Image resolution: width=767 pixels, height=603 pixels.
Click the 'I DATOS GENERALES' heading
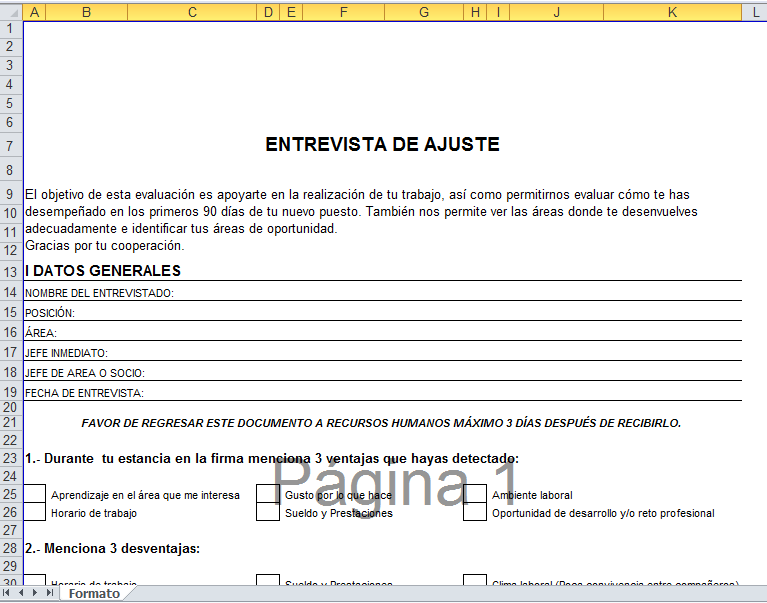103,270
